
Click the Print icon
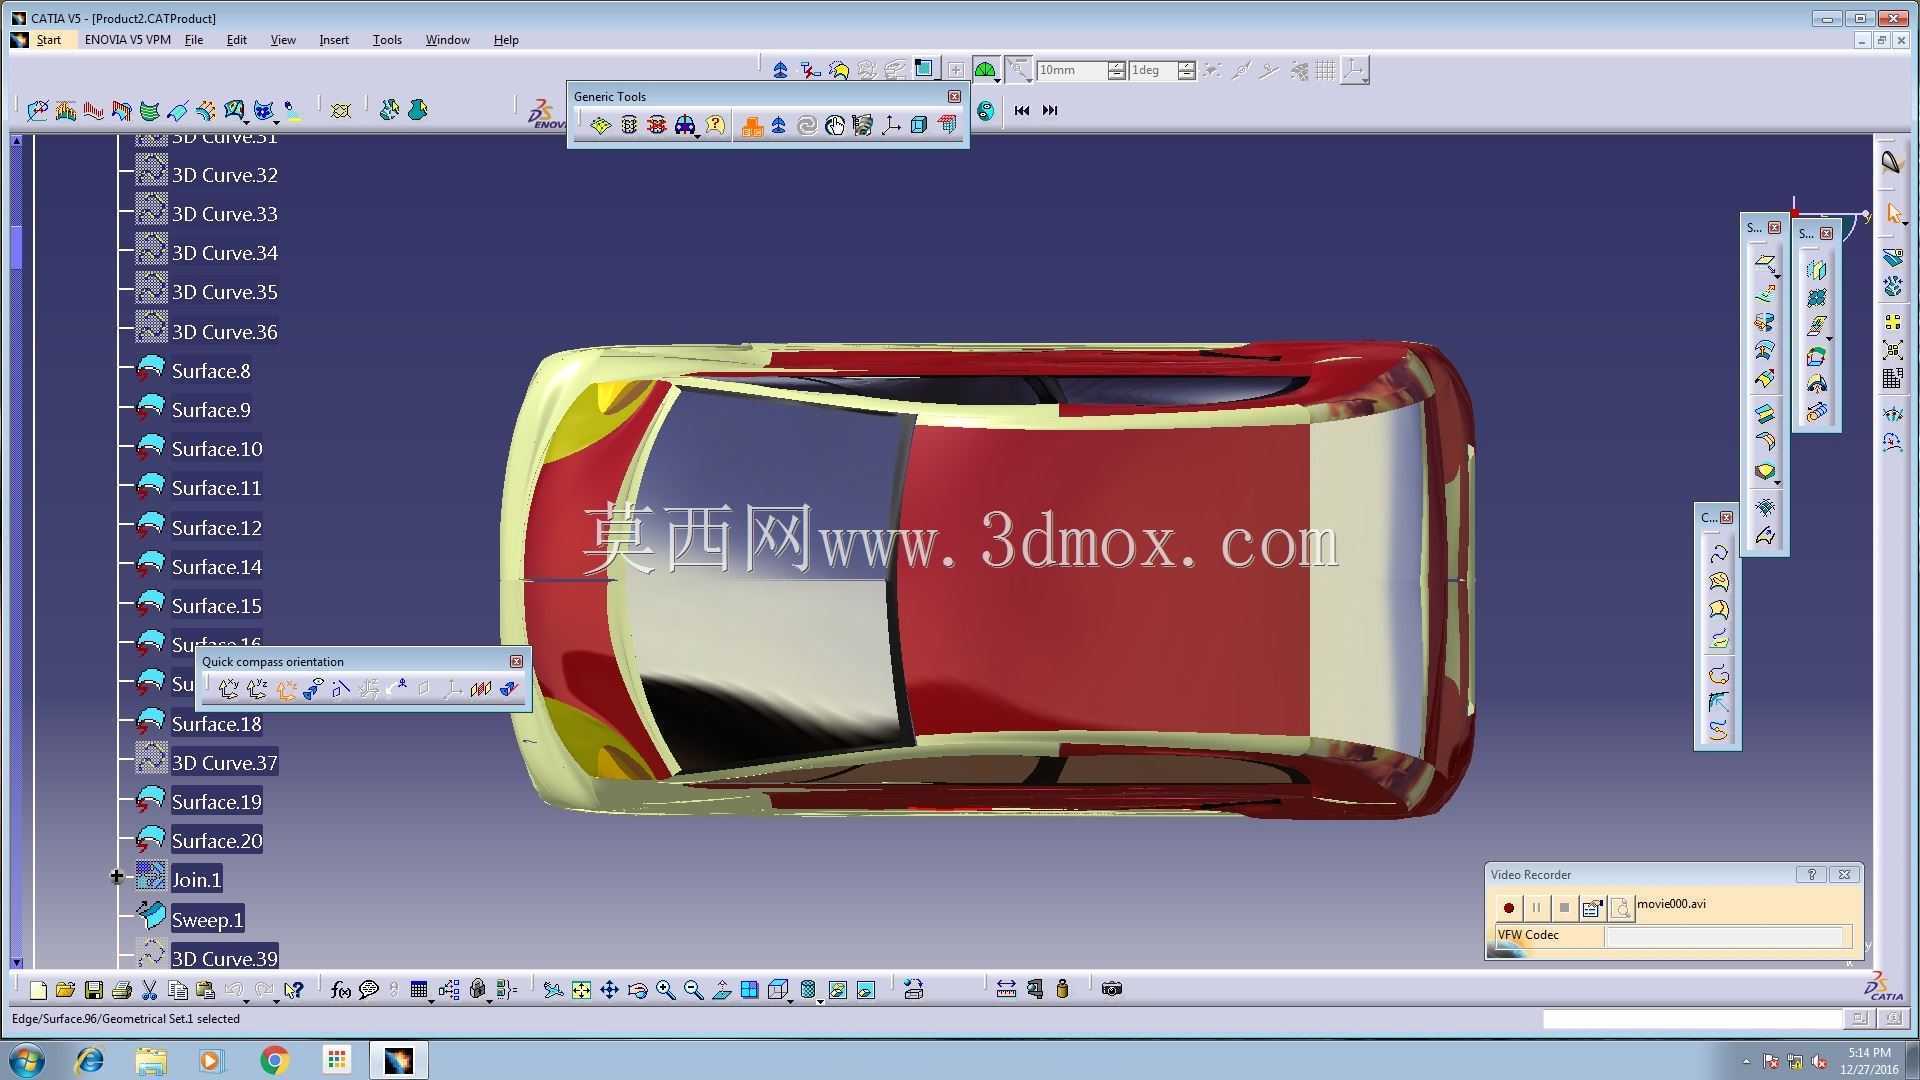(122, 990)
